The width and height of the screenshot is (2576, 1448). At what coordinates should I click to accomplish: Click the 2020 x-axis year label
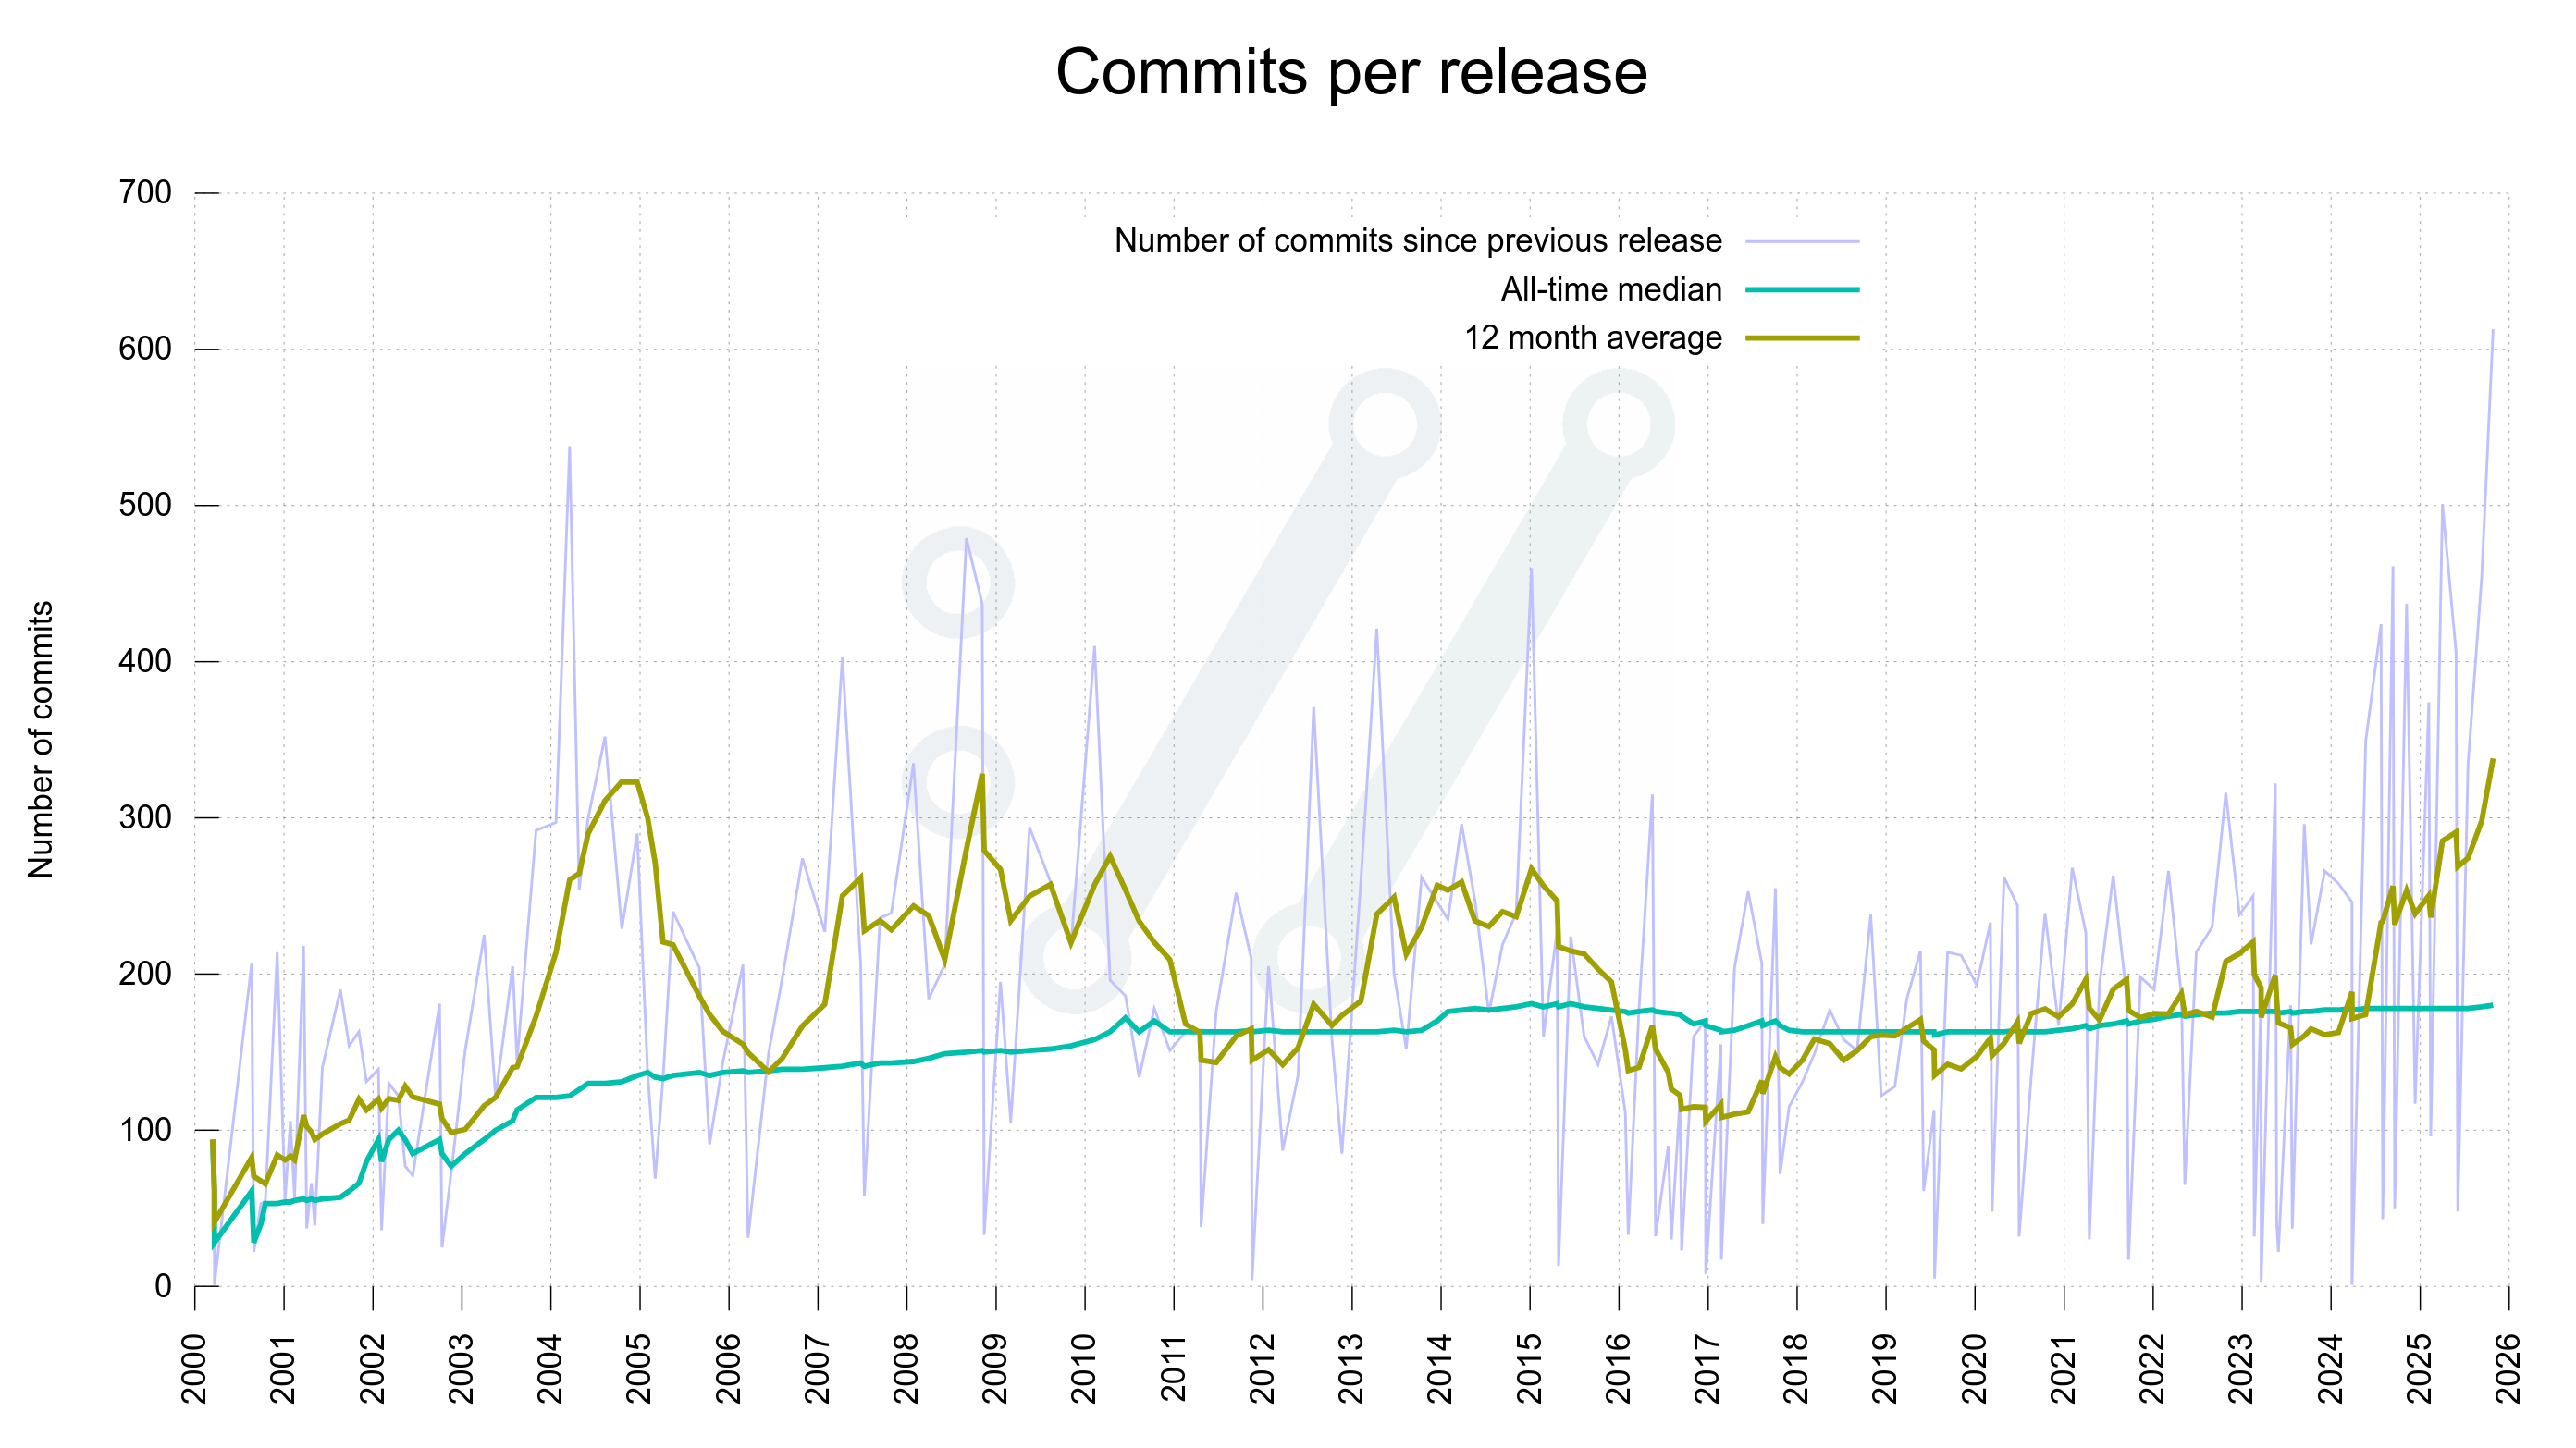click(1974, 1368)
